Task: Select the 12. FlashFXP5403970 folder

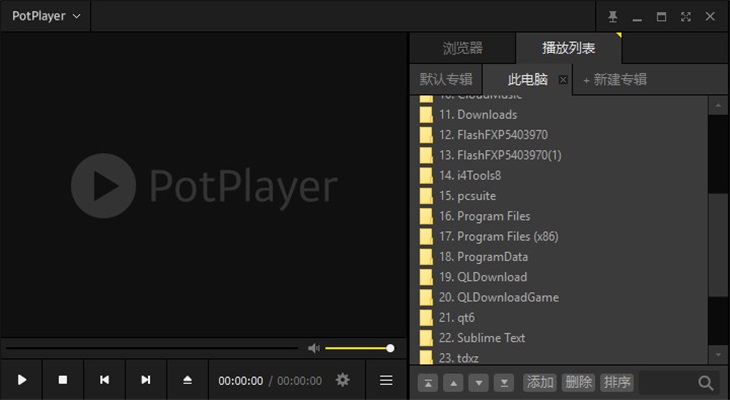Action: (x=559, y=135)
